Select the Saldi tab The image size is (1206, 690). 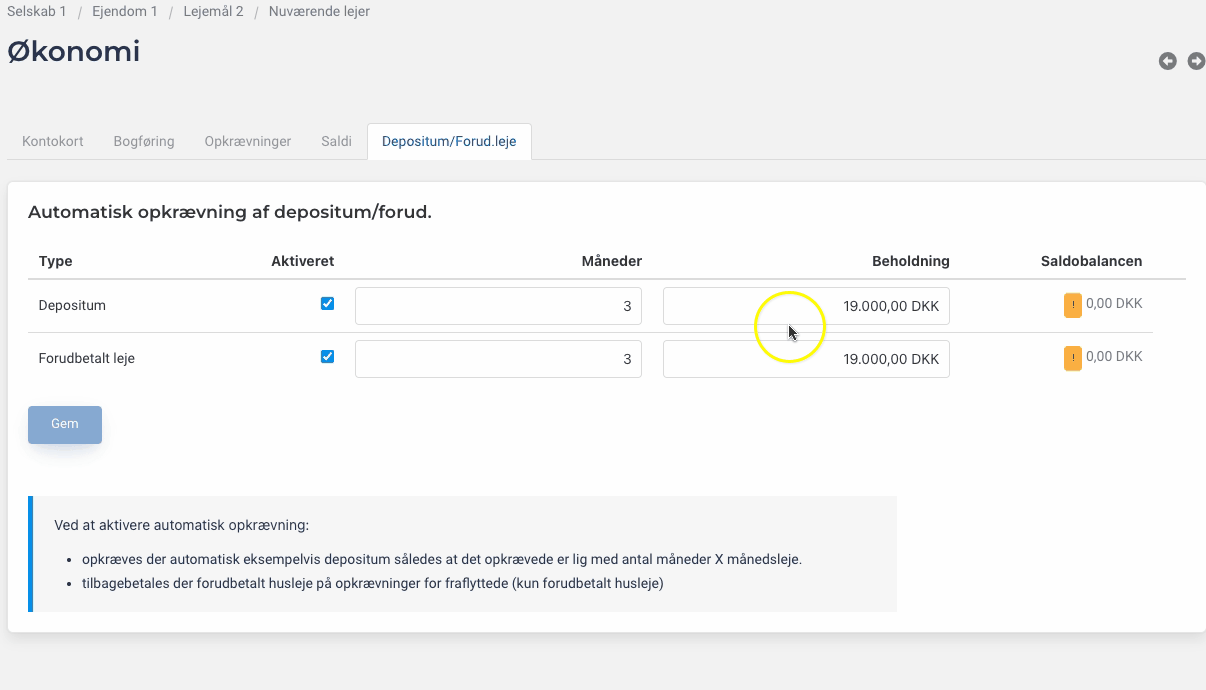pos(336,141)
